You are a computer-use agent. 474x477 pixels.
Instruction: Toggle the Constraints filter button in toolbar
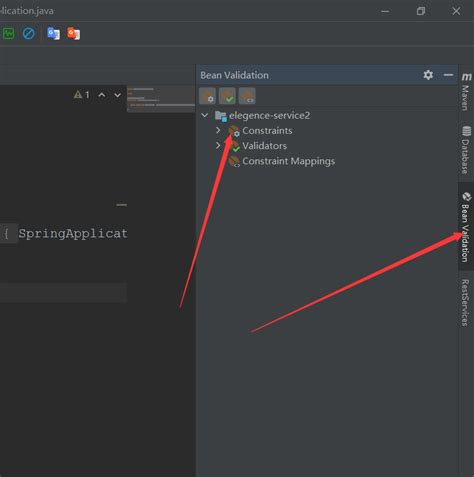tap(207, 96)
